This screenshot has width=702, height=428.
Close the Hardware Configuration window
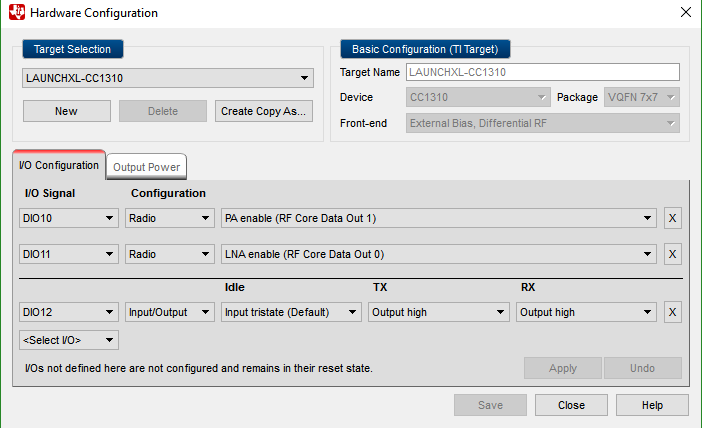coord(685,13)
